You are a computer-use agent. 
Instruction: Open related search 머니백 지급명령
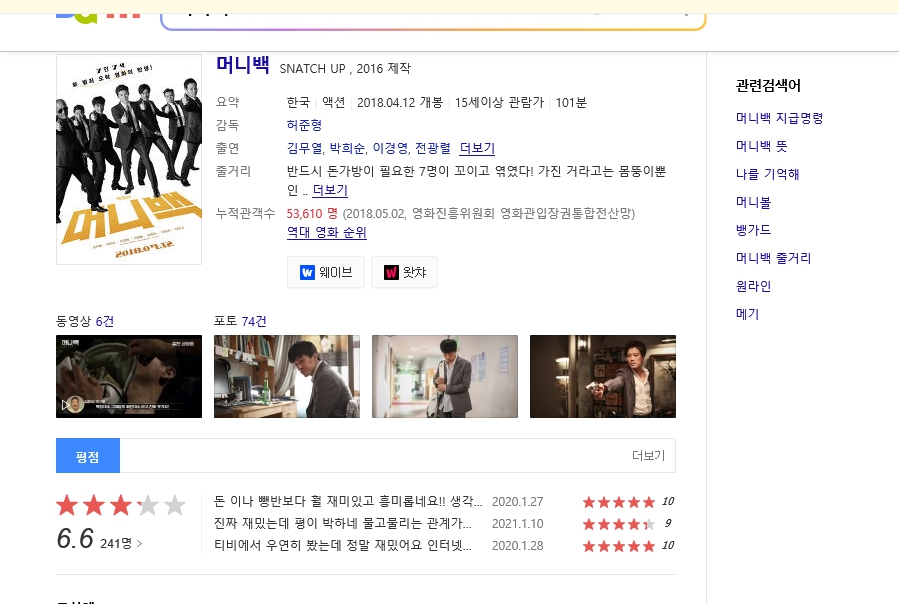[779, 118]
